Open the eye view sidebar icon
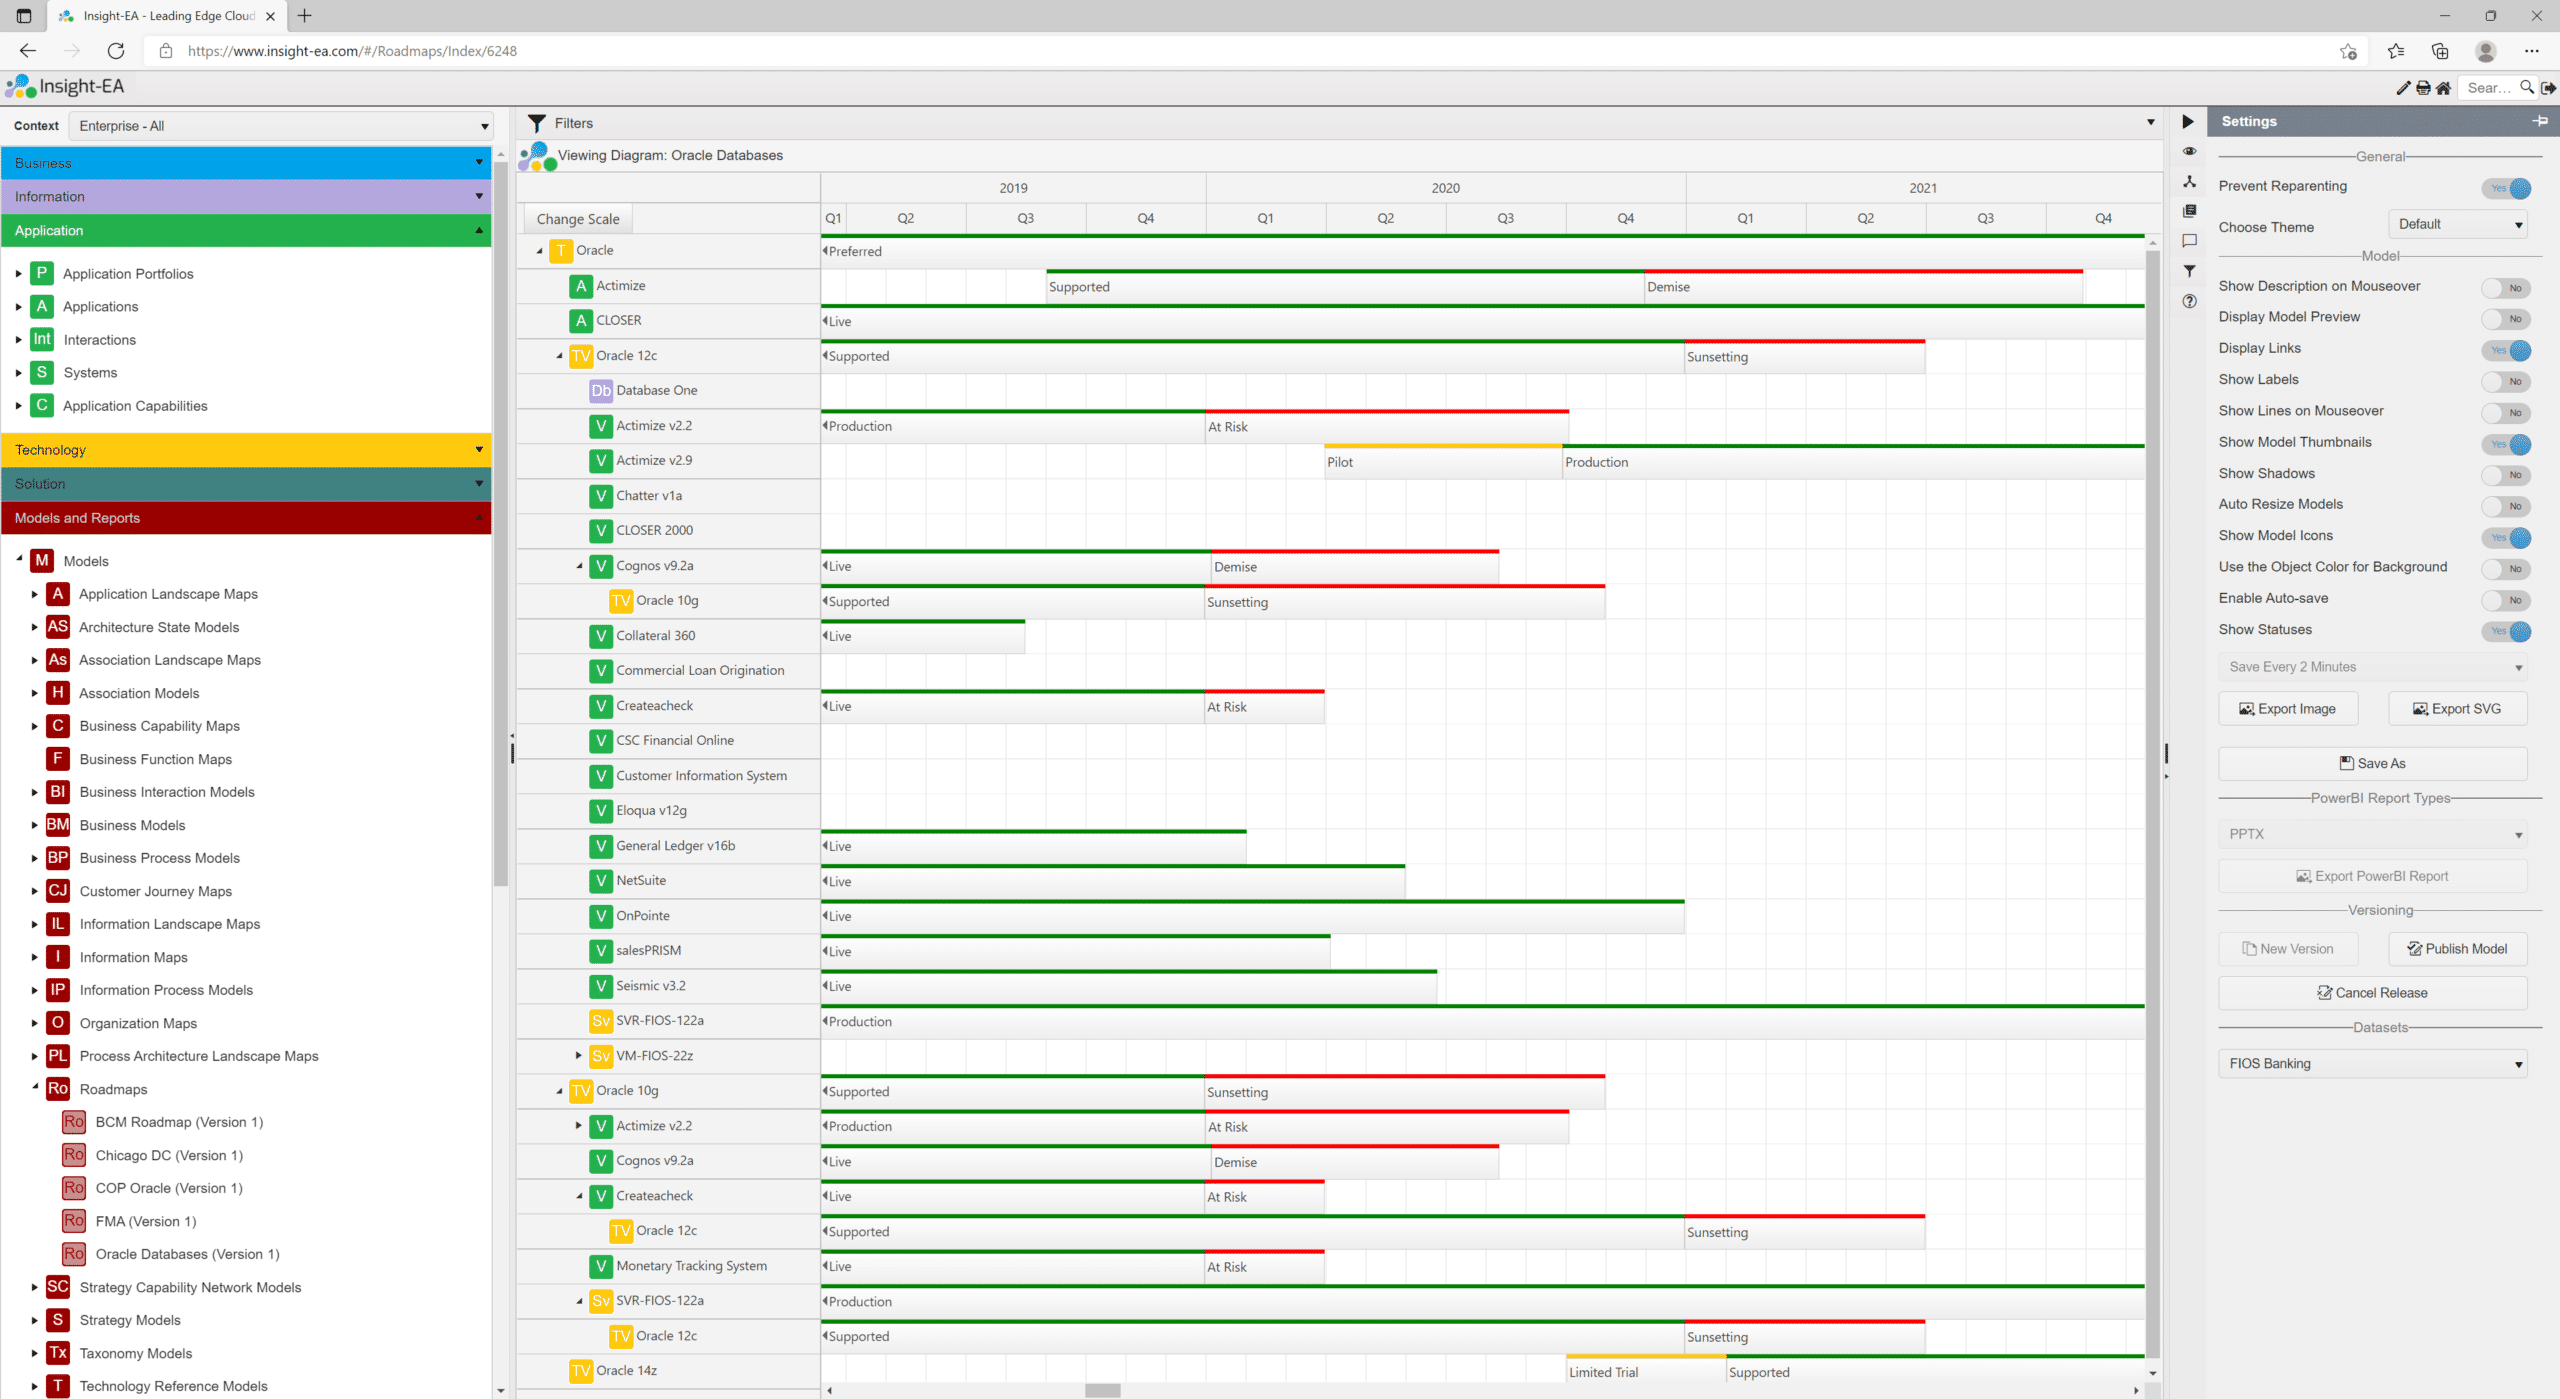Image resolution: width=2560 pixels, height=1399 pixels. pyautogui.click(x=2189, y=152)
